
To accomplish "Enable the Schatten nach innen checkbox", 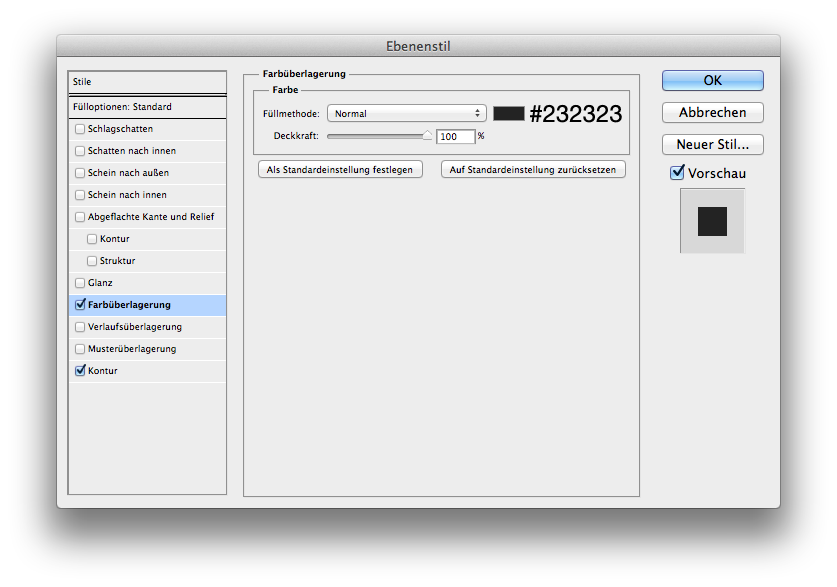I will click(80, 151).
